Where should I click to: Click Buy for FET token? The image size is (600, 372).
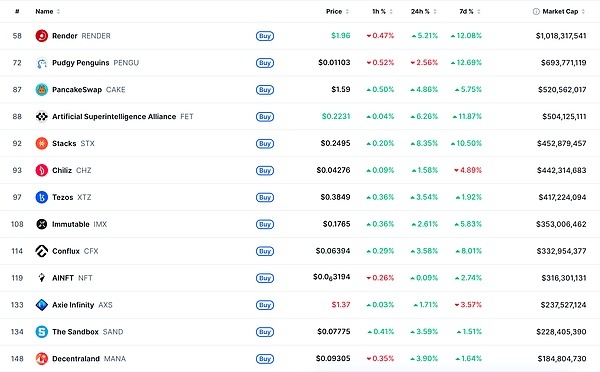pos(265,117)
